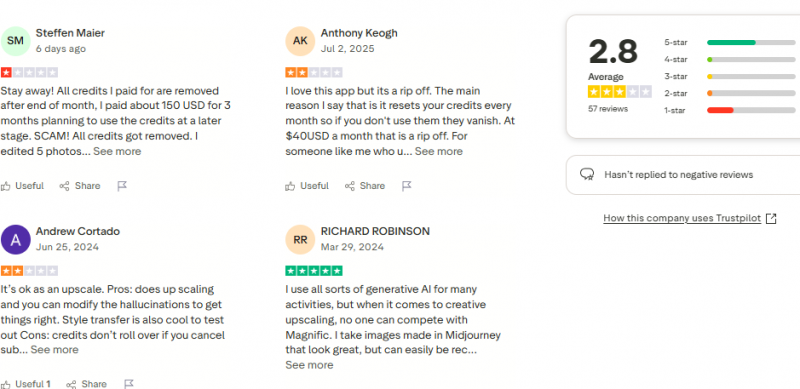Flag Steffen Maier's review
This screenshot has height=389, width=800.
pyautogui.click(x=122, y=186)
